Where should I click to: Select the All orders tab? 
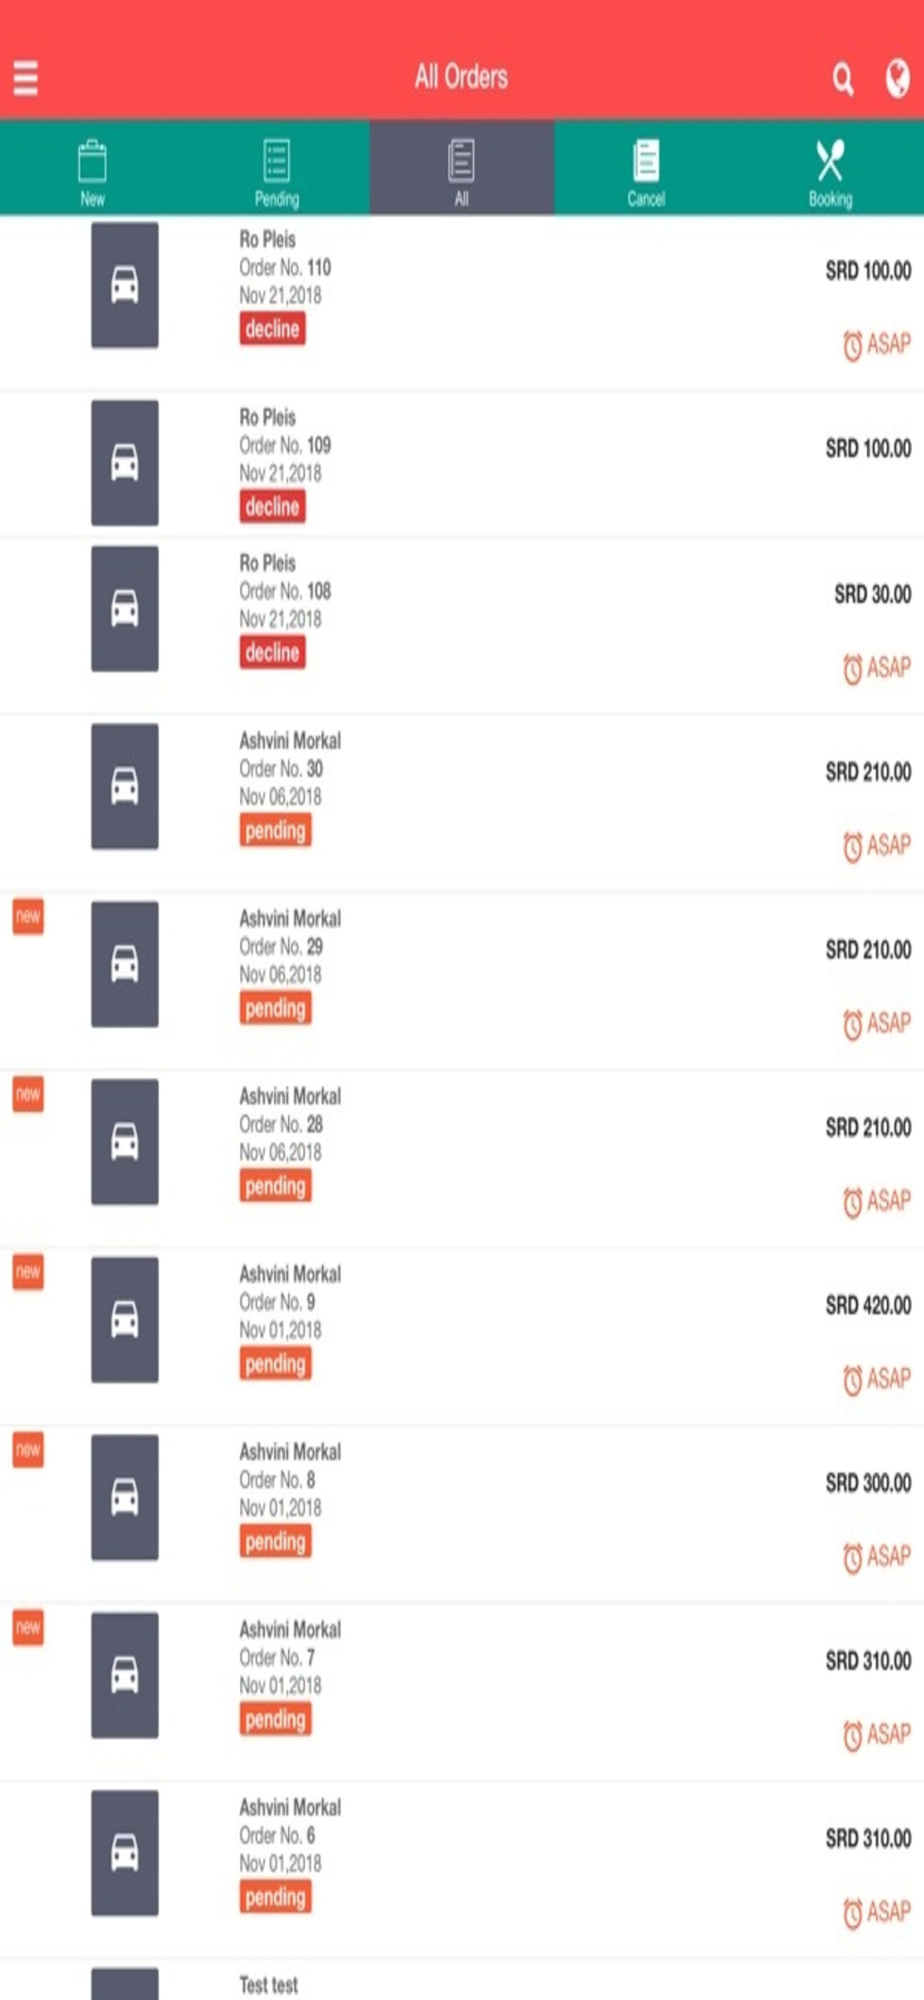click(462, 168)
